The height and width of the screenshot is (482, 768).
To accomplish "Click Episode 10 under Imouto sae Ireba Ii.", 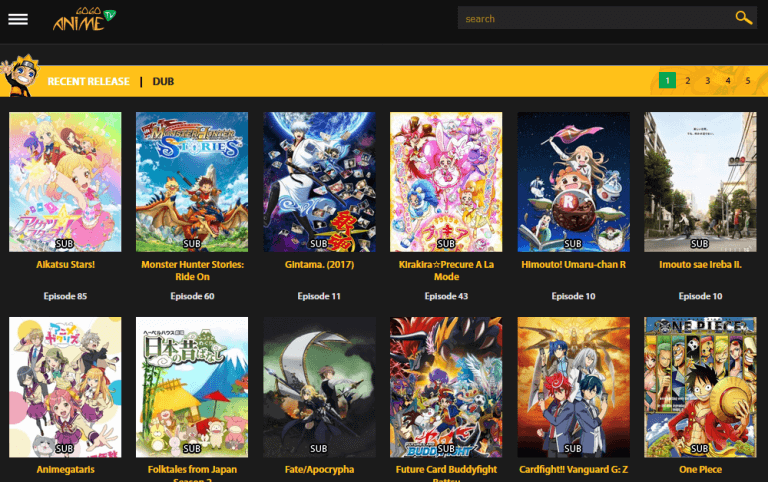I will point(700,296).
